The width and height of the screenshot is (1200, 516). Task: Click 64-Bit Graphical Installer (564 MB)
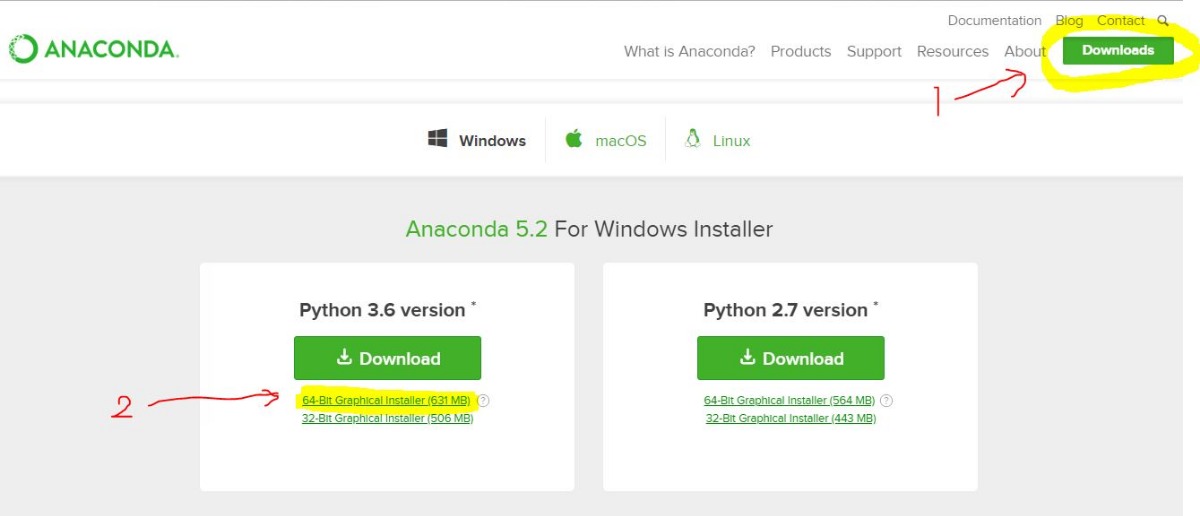(789, 401)
